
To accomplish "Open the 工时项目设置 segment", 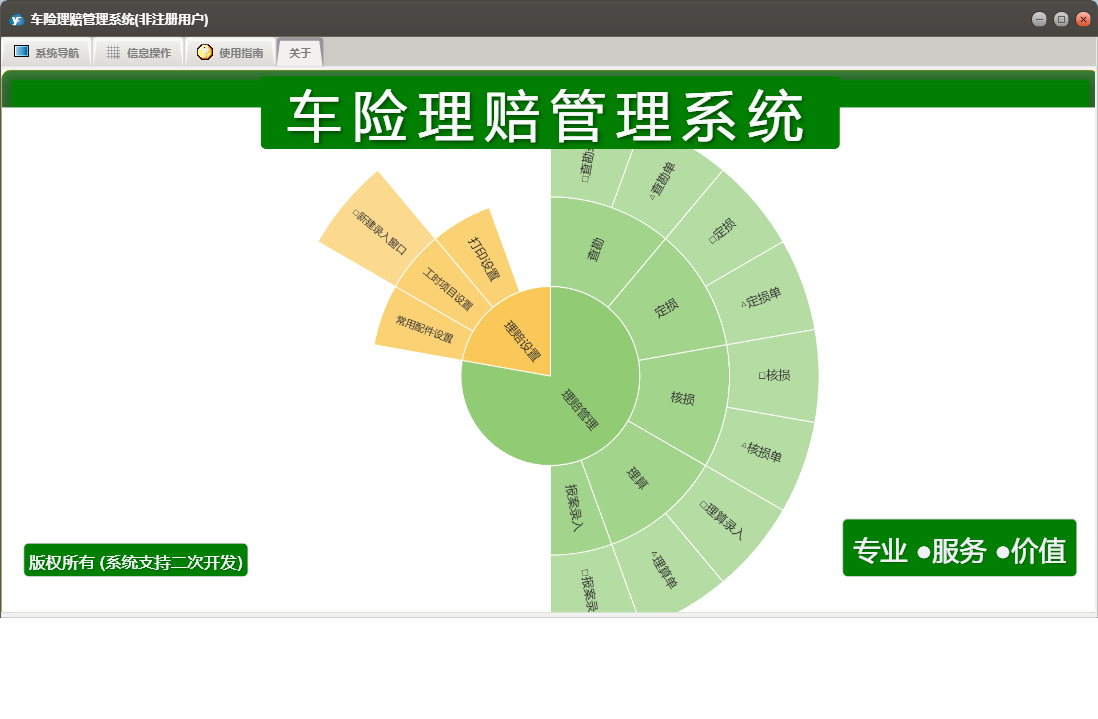I will (448, 288).
